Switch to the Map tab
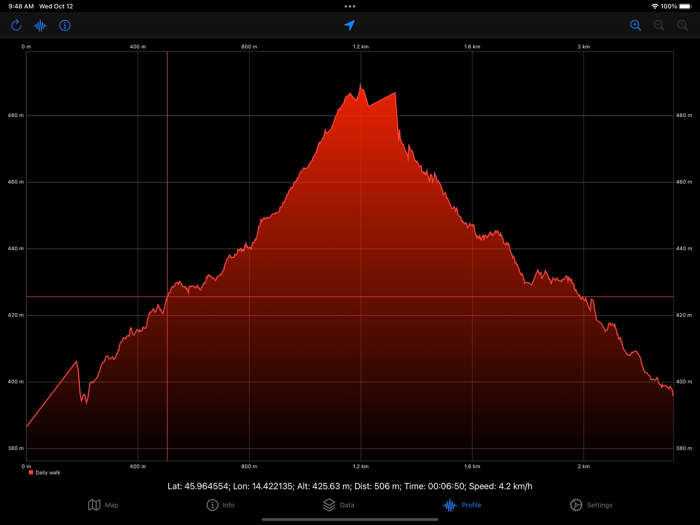This screenshot has height=525, width=700. pyautogui.click(x=103, y=505)
